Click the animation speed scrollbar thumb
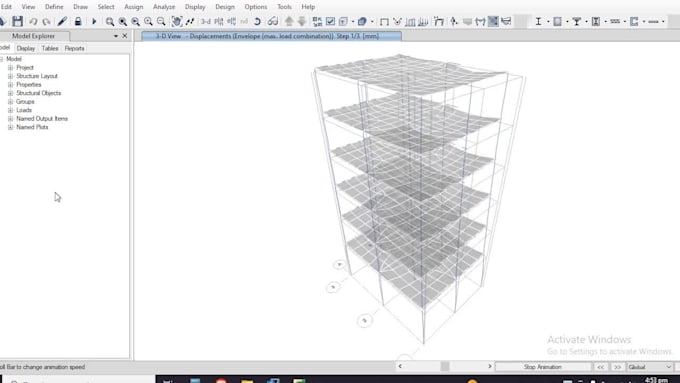 click(445, 367)
